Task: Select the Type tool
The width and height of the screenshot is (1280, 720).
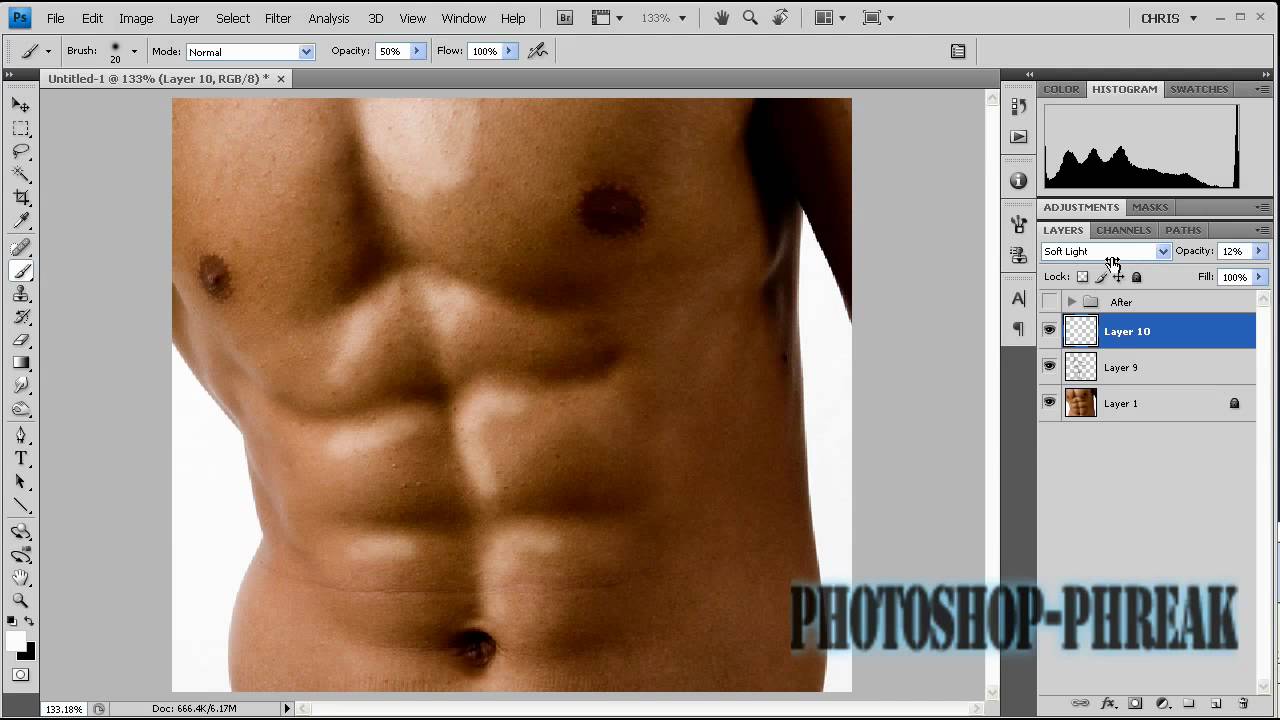Action: pyautogui.click(x=21, y=459)
